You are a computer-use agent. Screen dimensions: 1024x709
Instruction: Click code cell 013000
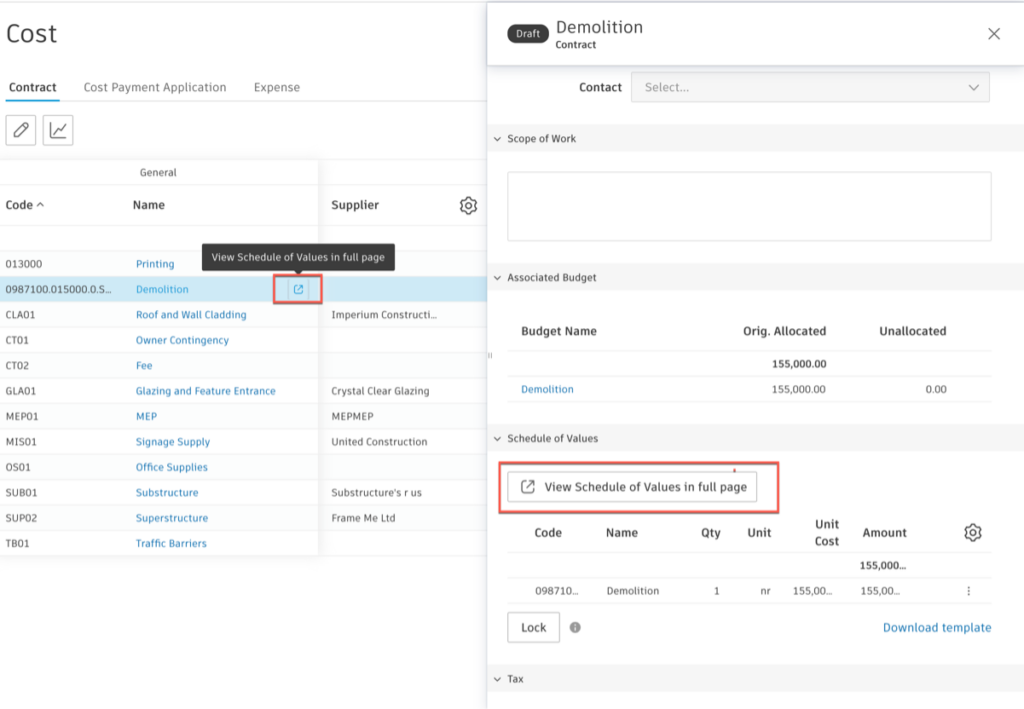click(x=24, y=264)
